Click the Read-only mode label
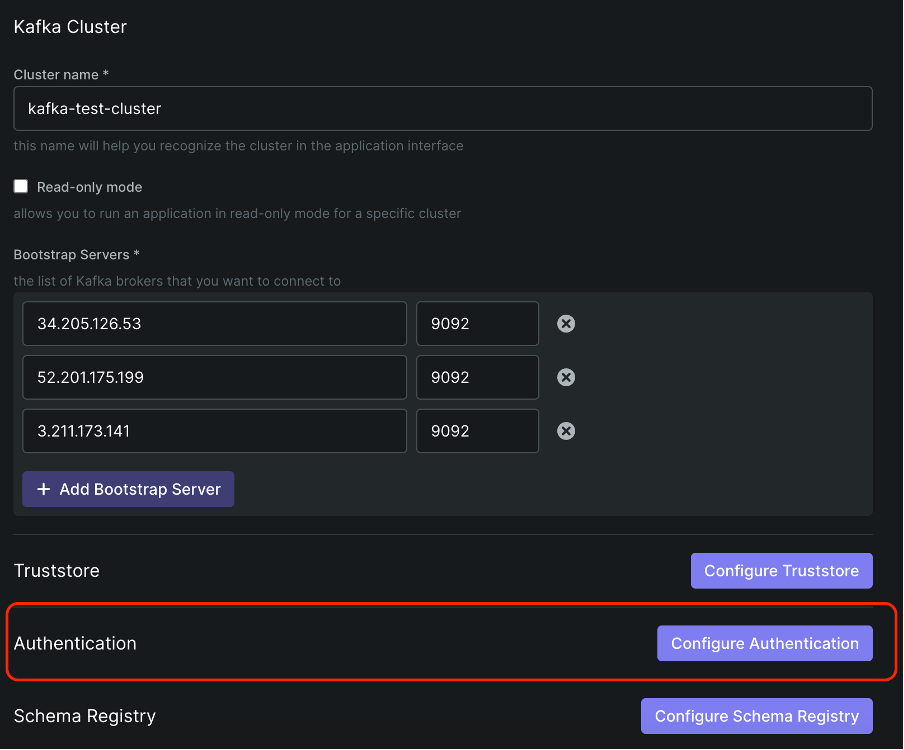The height and width of the screenshot is (750, 904). 89,187
